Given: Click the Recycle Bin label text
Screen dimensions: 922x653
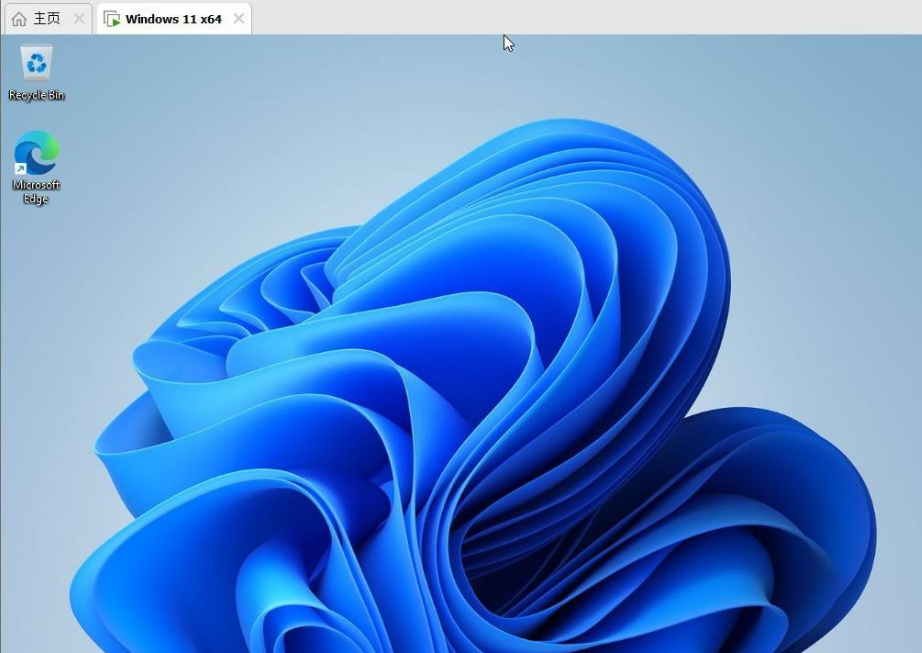Looking at the screenshot, I should [x=37, y=96].
